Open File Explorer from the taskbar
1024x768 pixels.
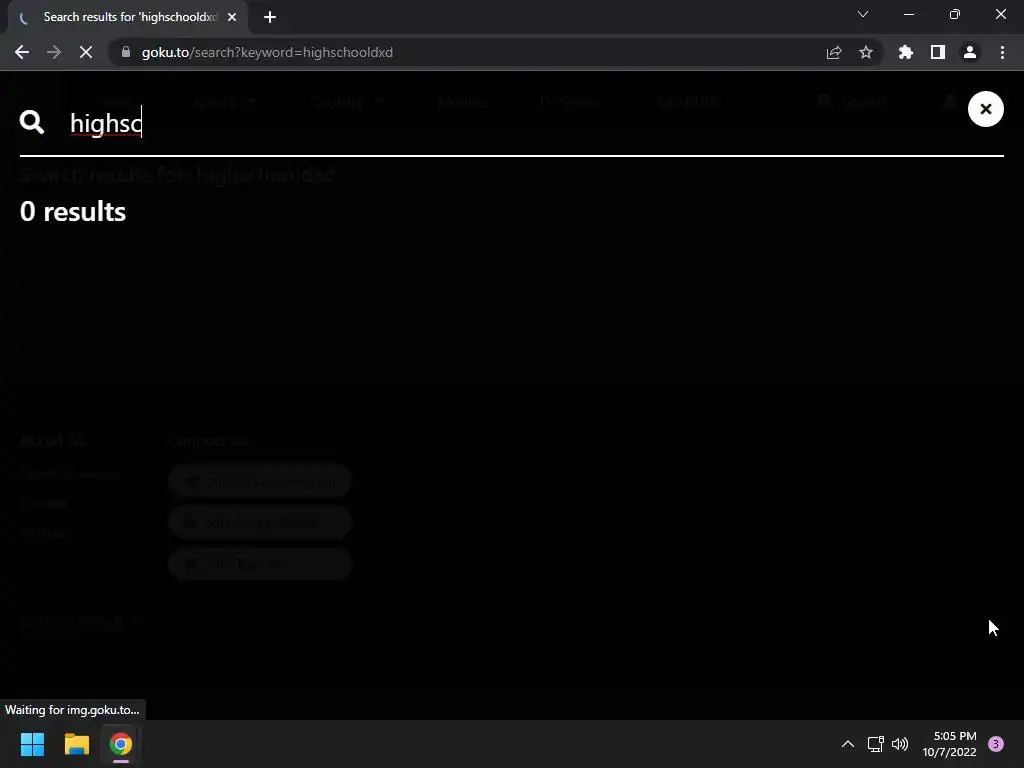76,744
